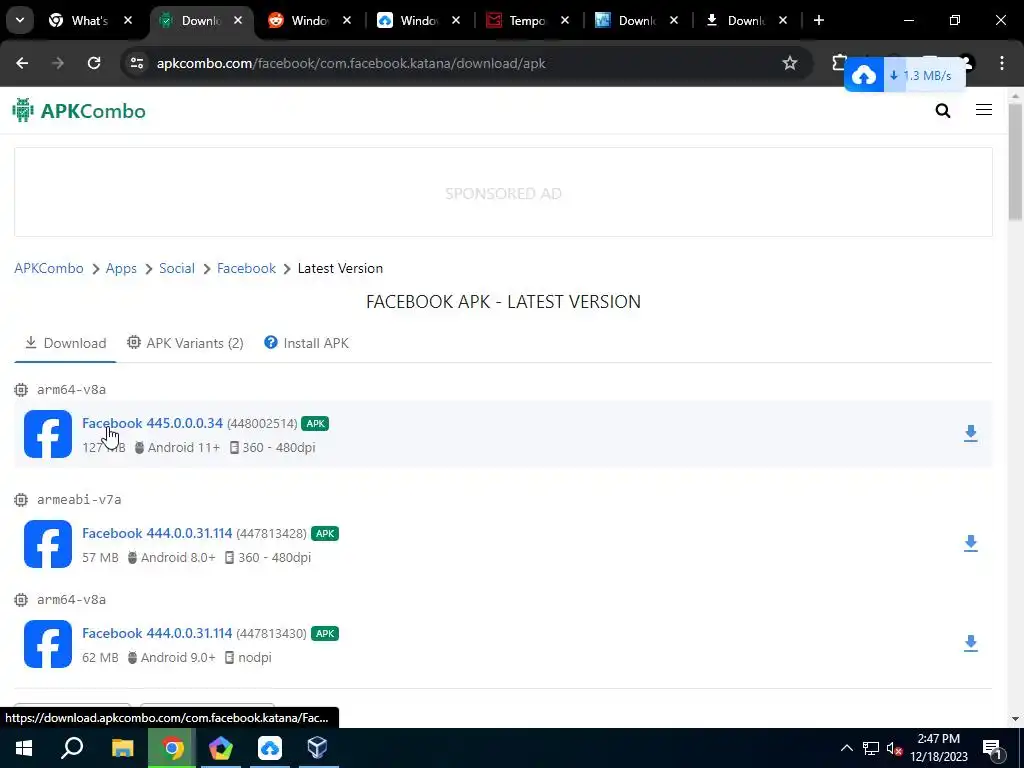Bookmark this page with the star icon

790,63
